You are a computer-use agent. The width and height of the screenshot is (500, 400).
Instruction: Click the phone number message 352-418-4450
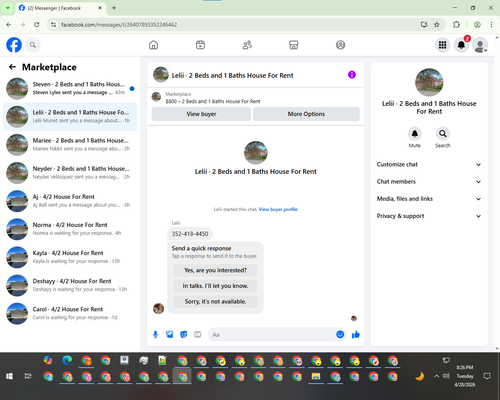(x=190, y=234)
